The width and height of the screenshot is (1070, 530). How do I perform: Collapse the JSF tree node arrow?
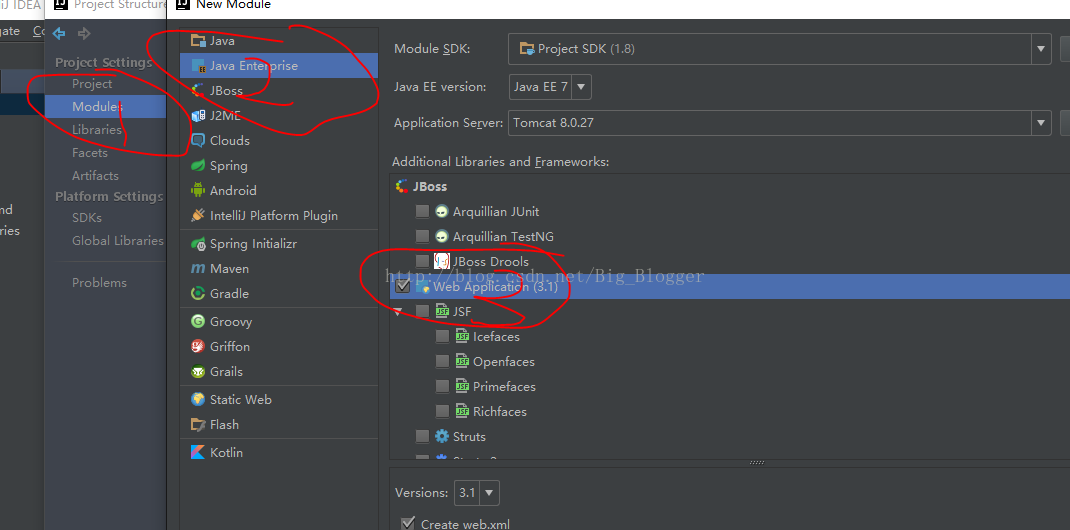tap(399, 312)
